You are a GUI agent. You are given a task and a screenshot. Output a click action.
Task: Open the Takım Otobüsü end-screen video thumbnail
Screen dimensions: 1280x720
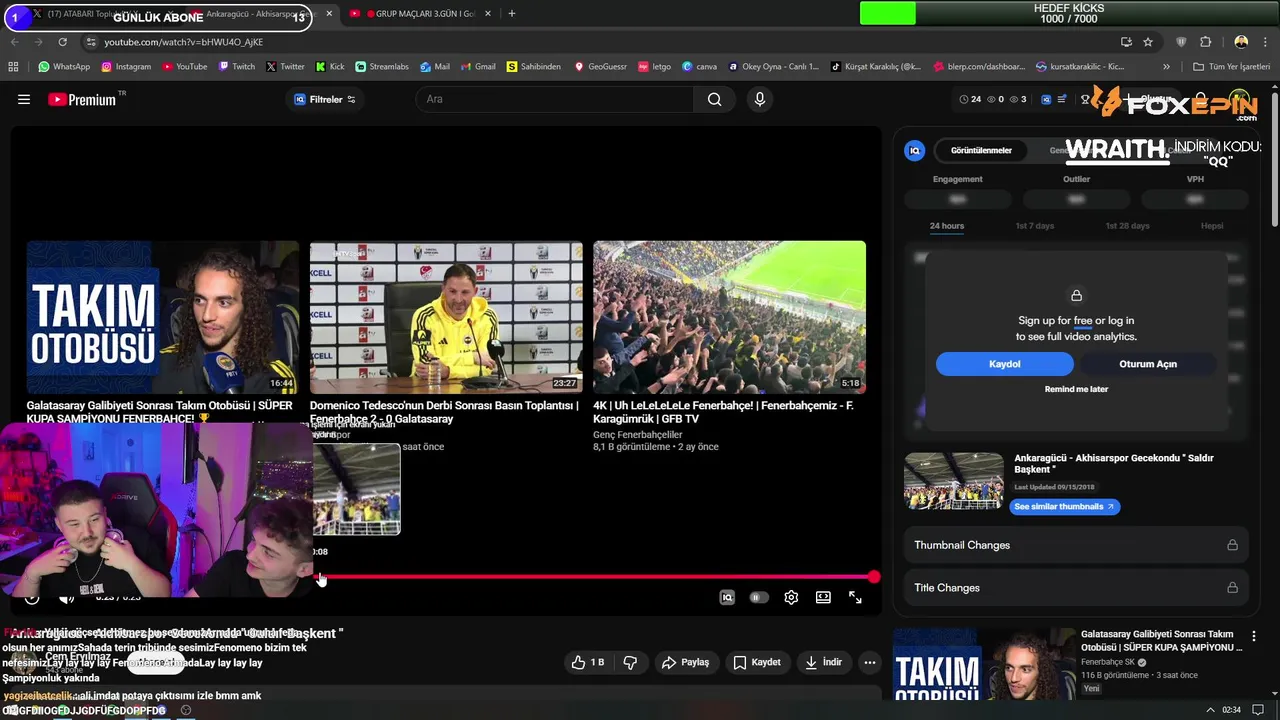tap(163, 317)
